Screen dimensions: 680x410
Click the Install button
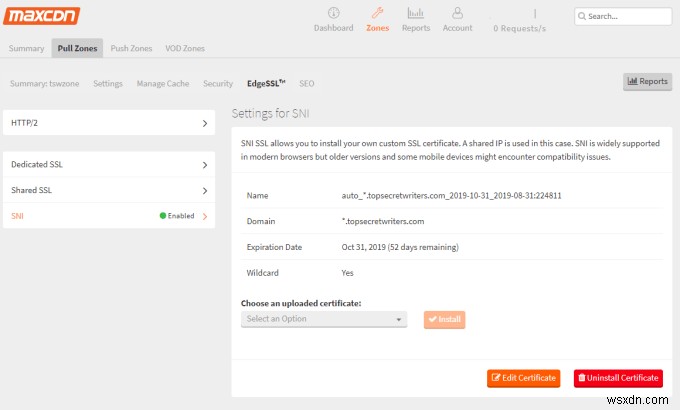(444, 319)
